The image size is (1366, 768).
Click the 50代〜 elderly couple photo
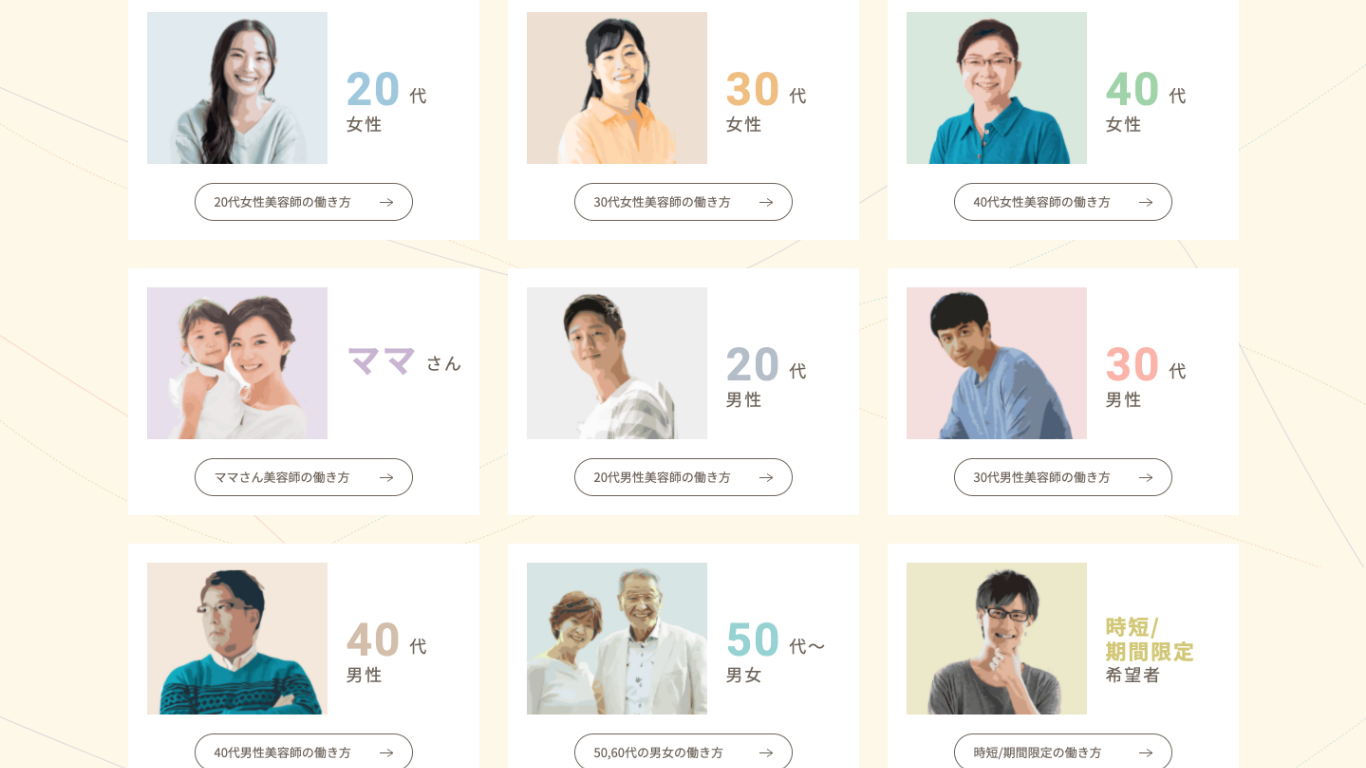tap(617, 638)
